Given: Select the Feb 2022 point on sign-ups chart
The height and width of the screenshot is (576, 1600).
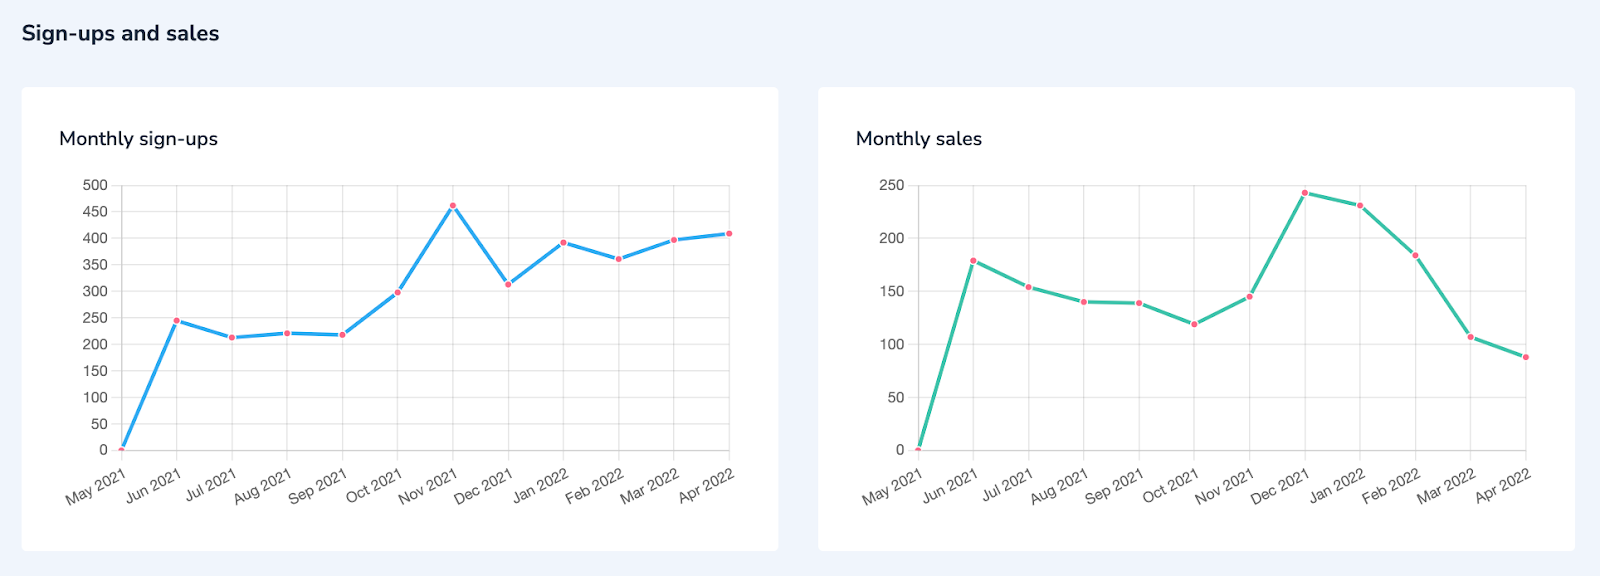Looking at the screenshot, I should (x=619, y=259).
